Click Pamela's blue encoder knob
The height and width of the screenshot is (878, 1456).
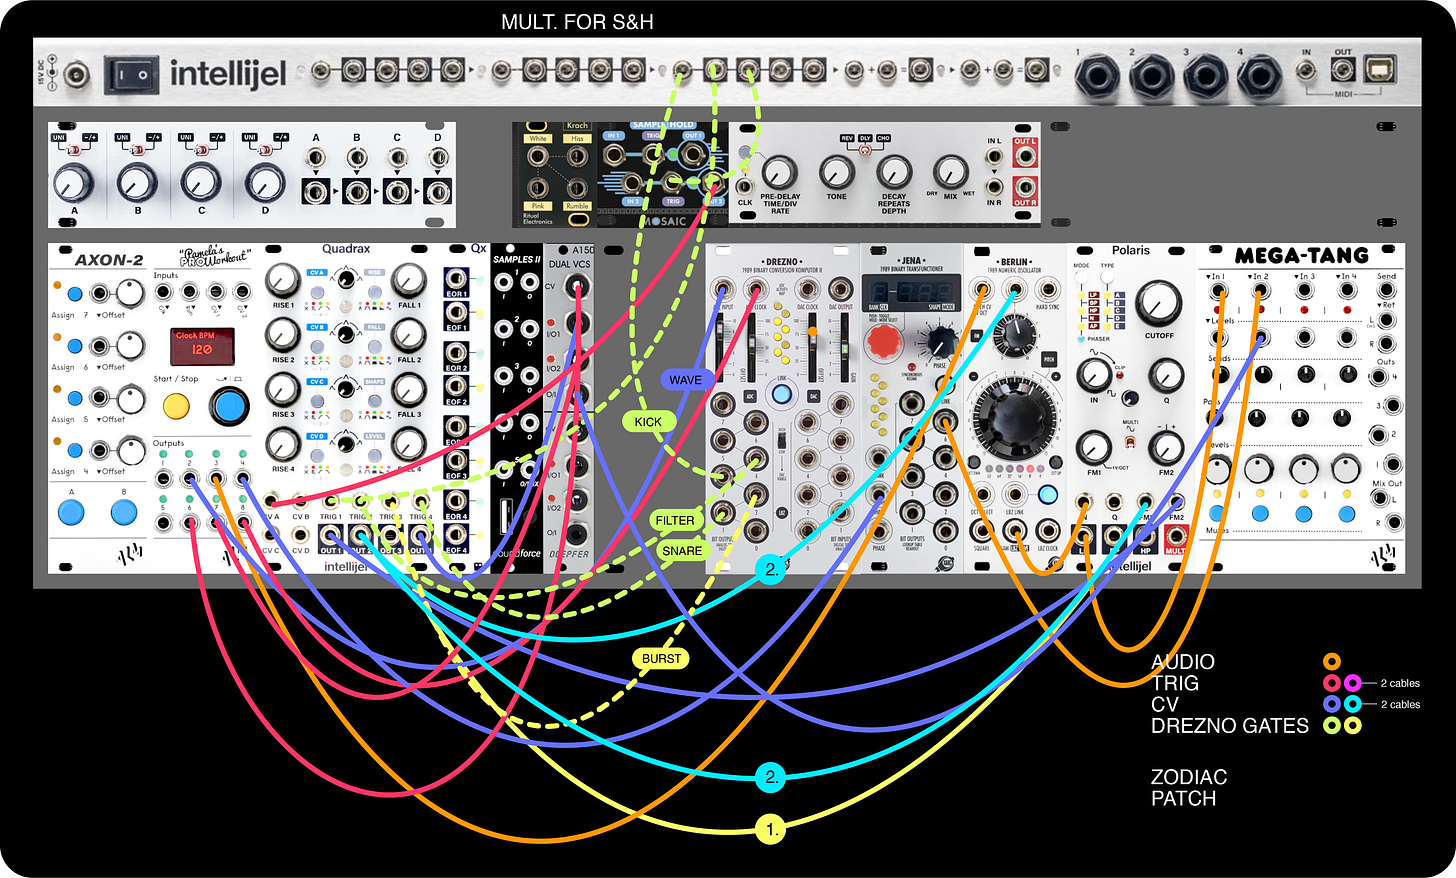228,406
